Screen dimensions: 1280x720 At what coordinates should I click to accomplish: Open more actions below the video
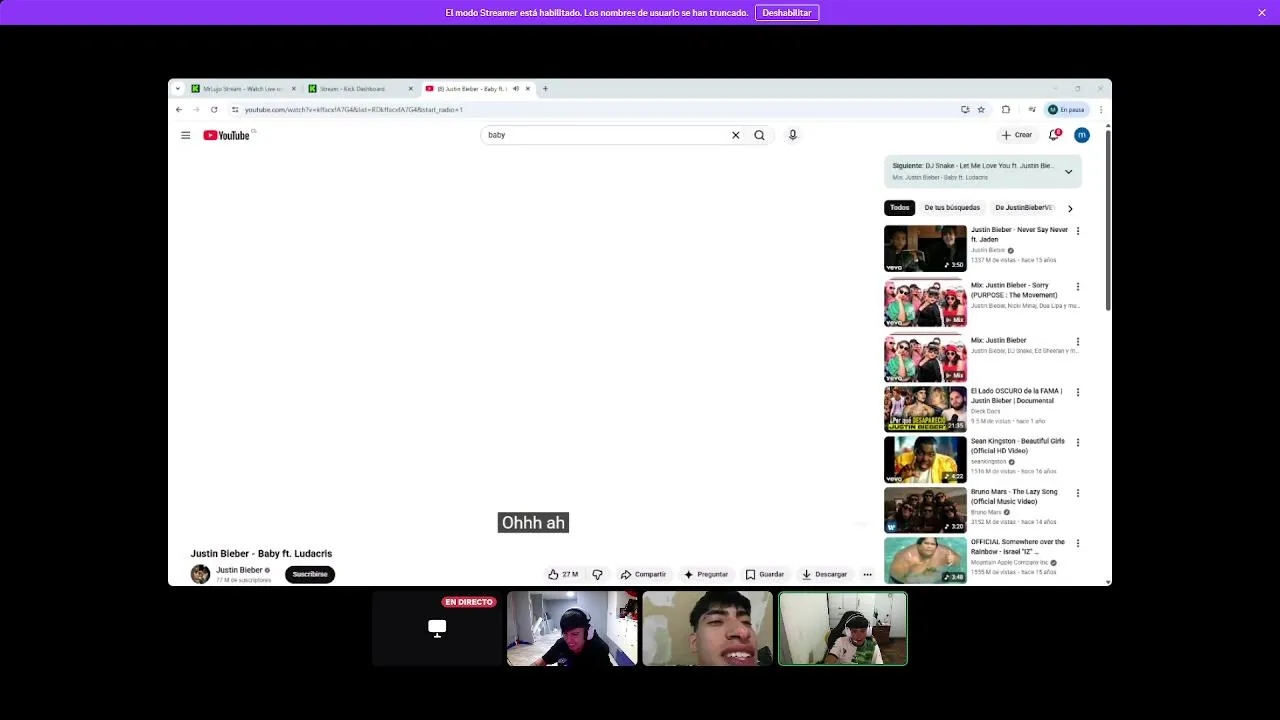point(867,574)
